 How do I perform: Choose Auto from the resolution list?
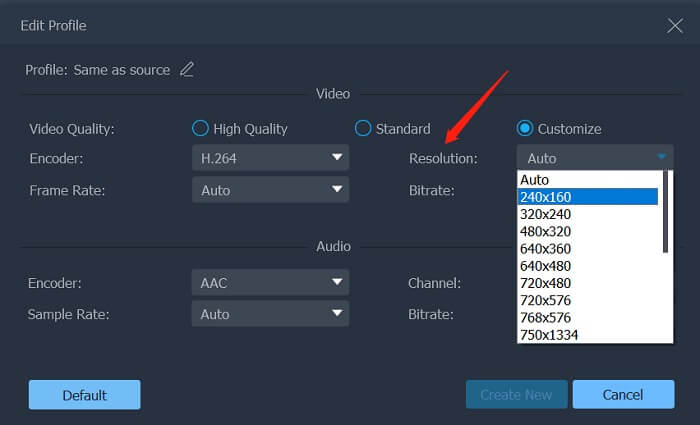588,179
